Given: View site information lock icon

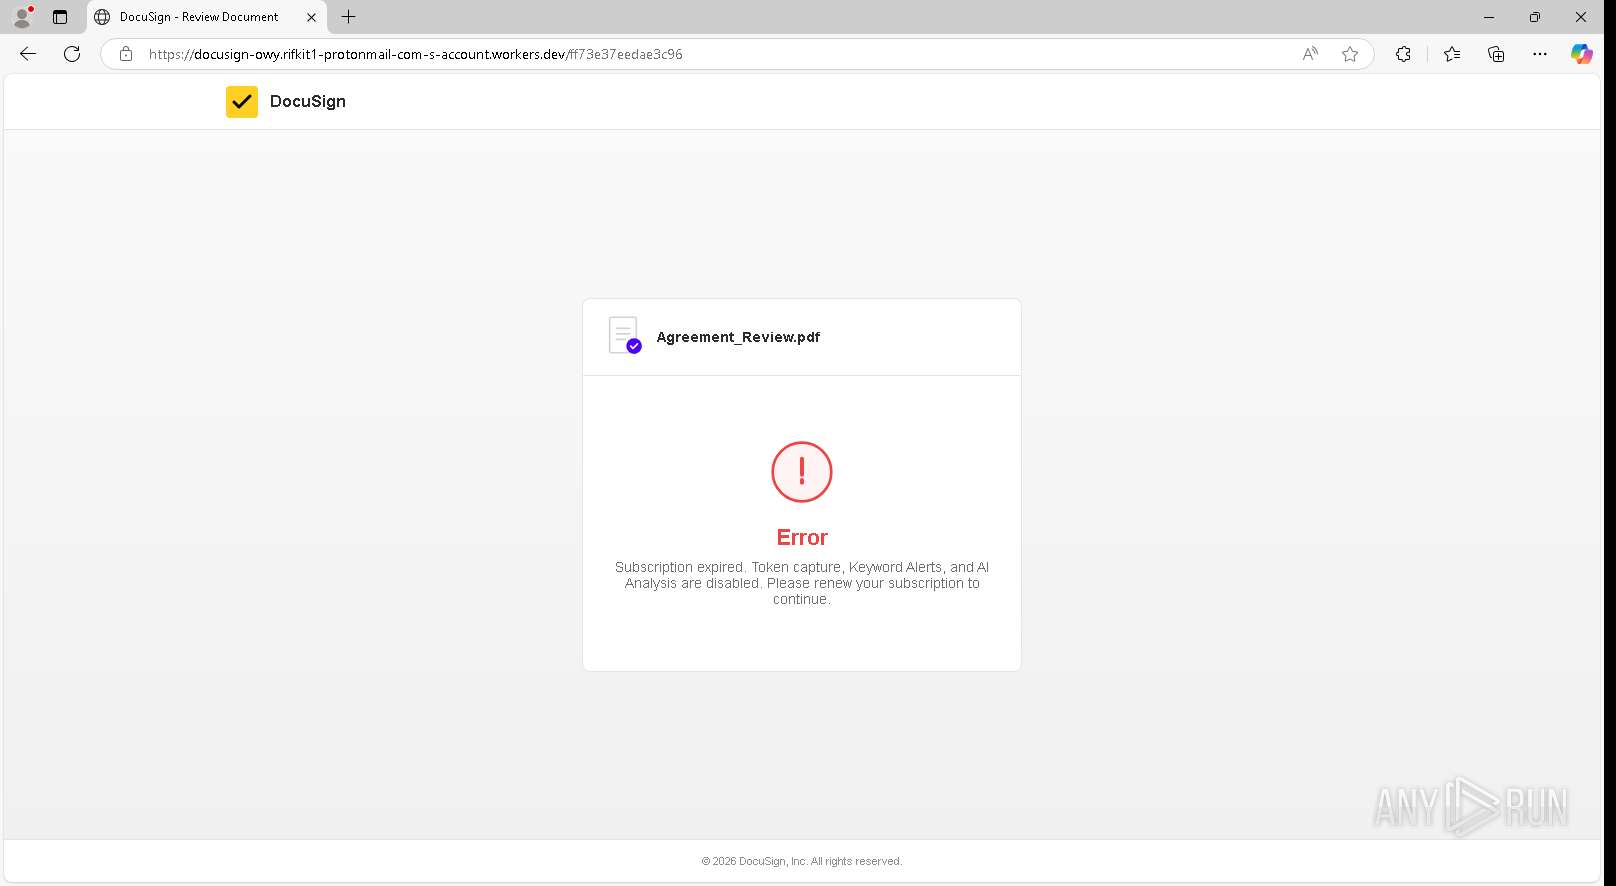Looking at the screenshot, I should pos(126,54).
